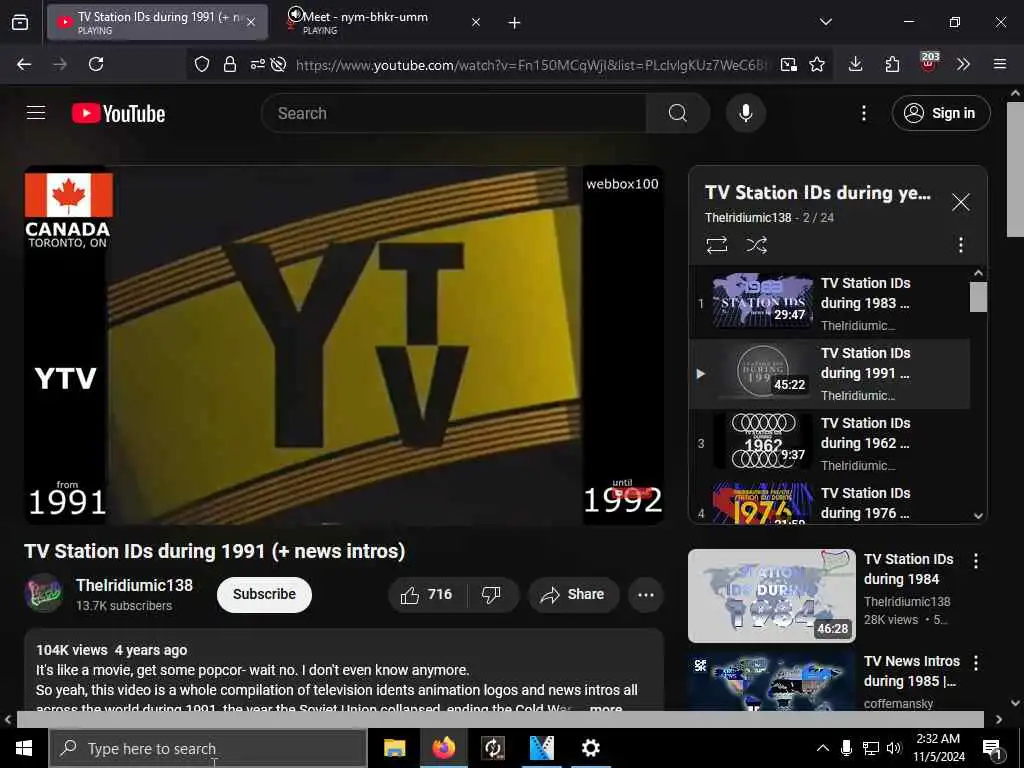This screenshot has width=1024, height=768.
Task: Open recommended TV Station IDs during 1984 video
Action: [771, 596]
